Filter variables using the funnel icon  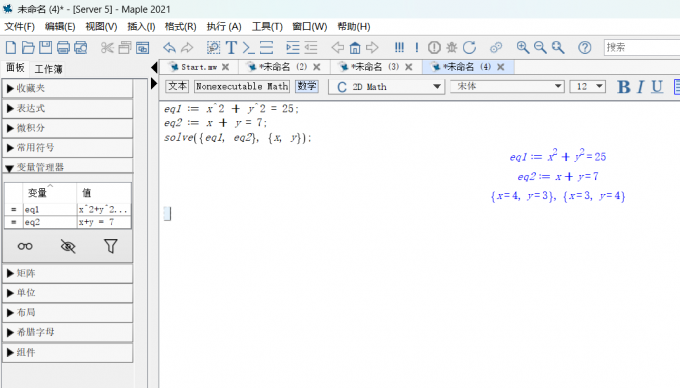[111, 246]
